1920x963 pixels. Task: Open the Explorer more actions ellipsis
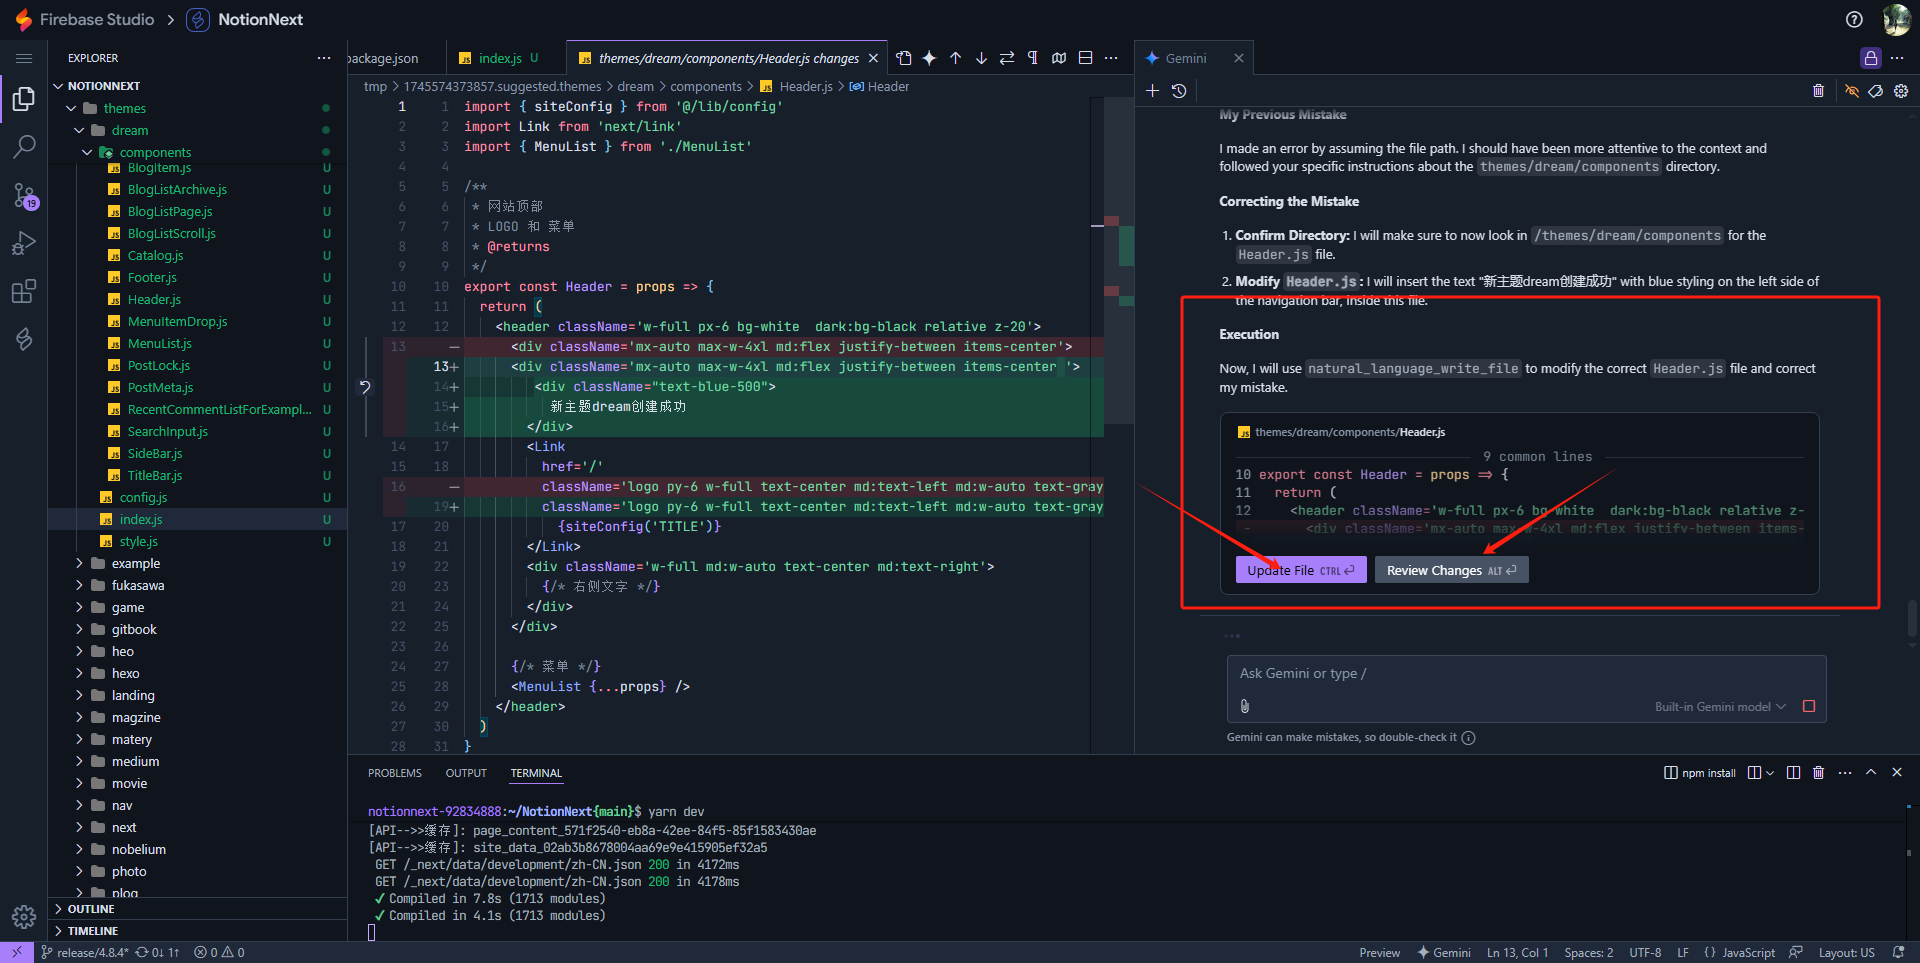324,58
